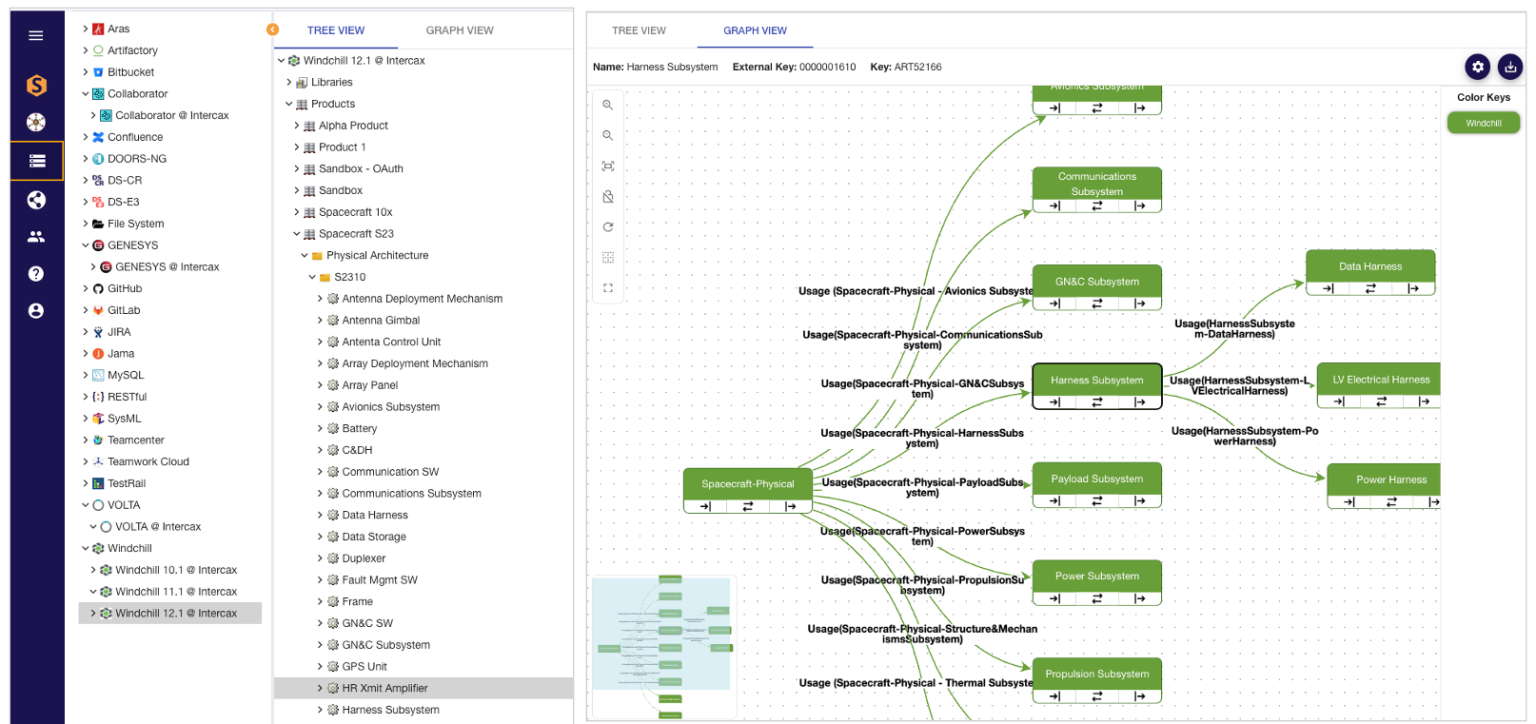
Task: Switch to Graph View tab in middle panel
Action: pyautogui.click(x=459, y=30)
